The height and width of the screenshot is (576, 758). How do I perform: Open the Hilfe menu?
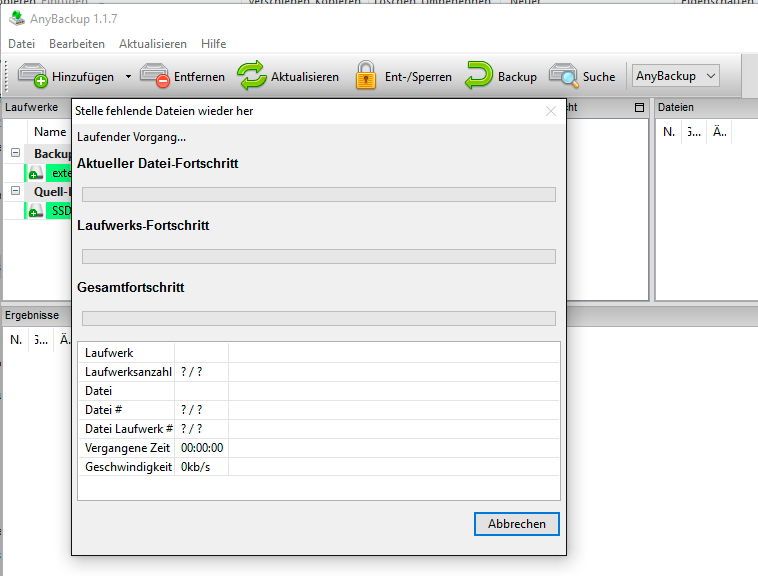point(214,43)
